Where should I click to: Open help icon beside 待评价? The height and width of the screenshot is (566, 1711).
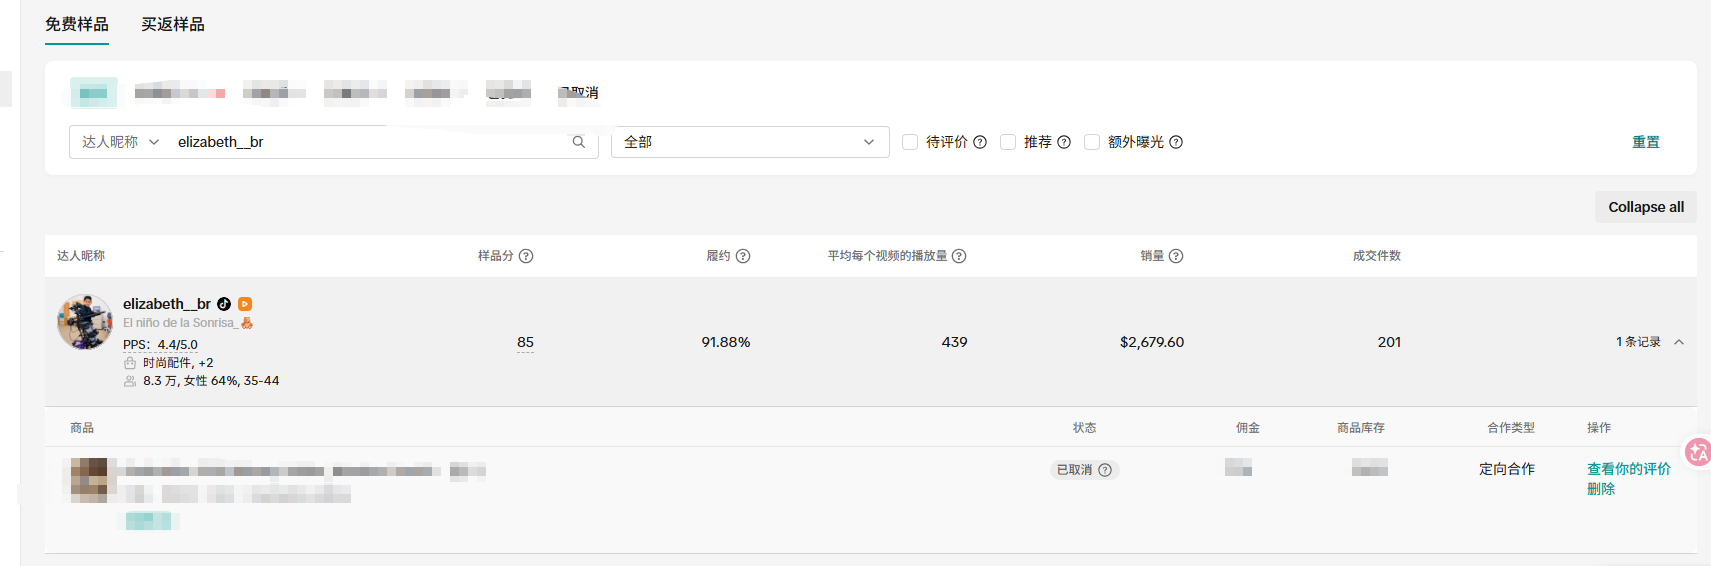980,142
